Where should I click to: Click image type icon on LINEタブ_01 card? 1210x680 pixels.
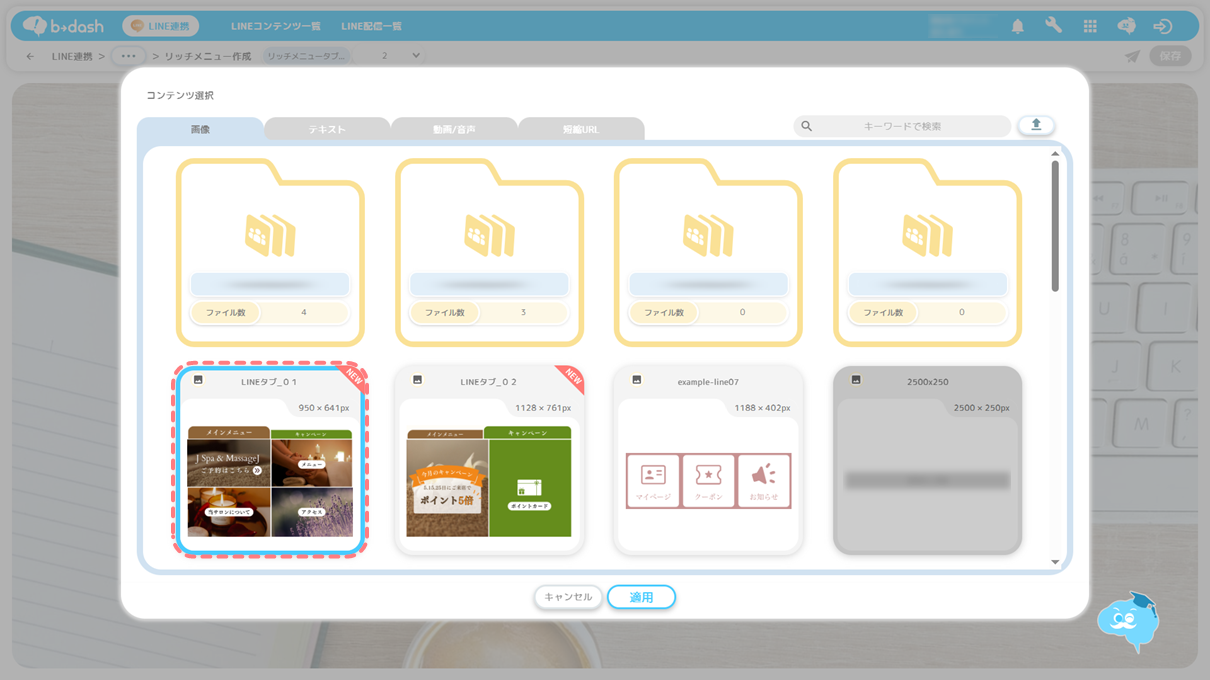pos(198,380)
